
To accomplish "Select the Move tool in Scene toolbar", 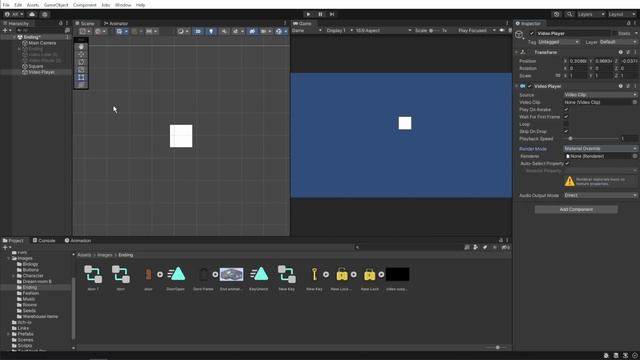I will point(81,54).
